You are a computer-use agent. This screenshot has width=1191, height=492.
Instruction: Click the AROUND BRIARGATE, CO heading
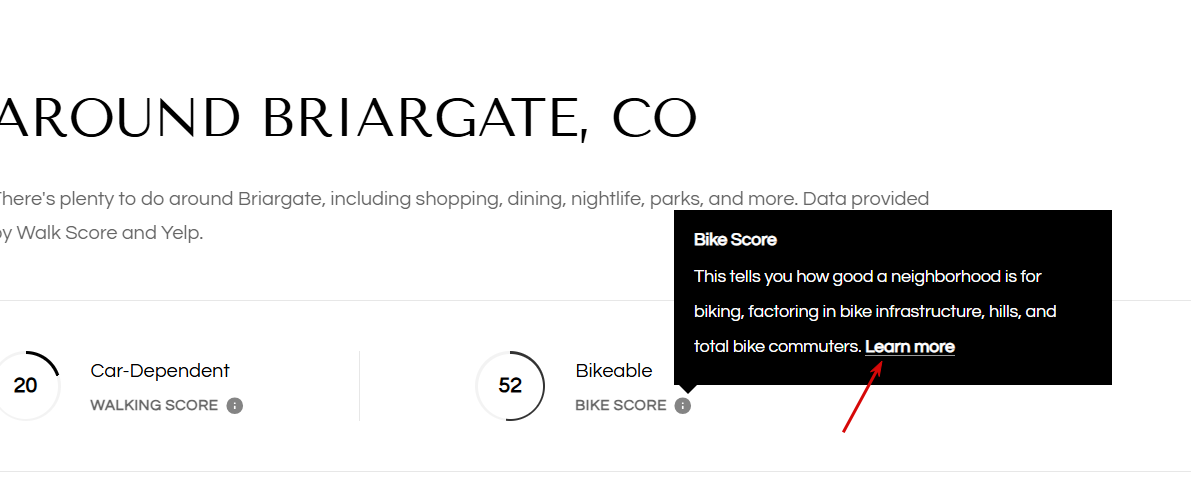pyautogui.click(x=348, y=118)
